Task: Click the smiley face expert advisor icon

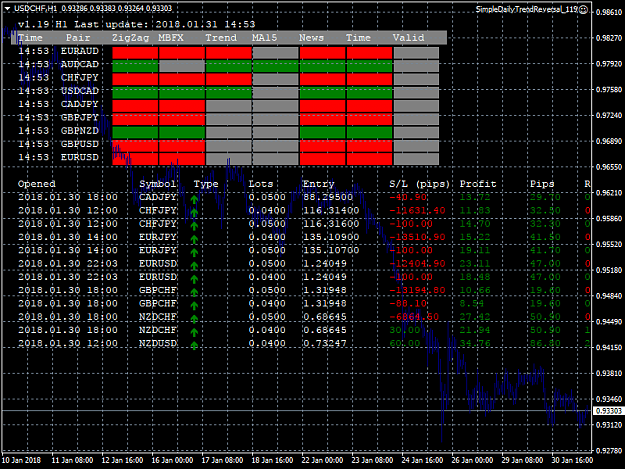Action: click(583, 10)
